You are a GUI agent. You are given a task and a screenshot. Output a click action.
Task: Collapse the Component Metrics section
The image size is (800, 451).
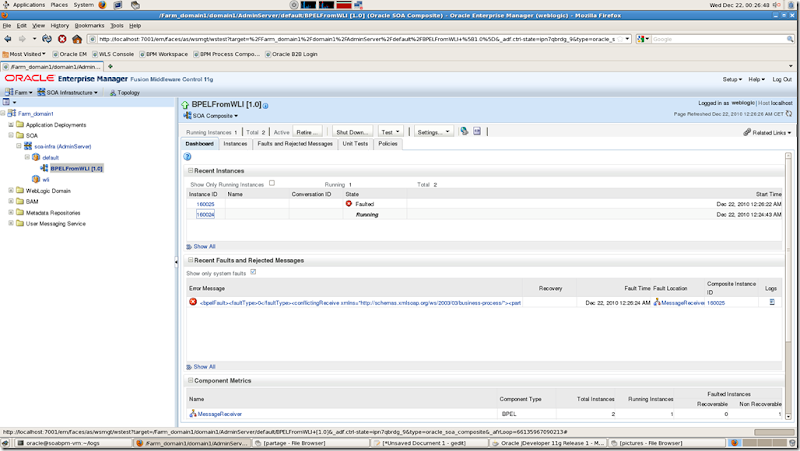click(190, 381)
